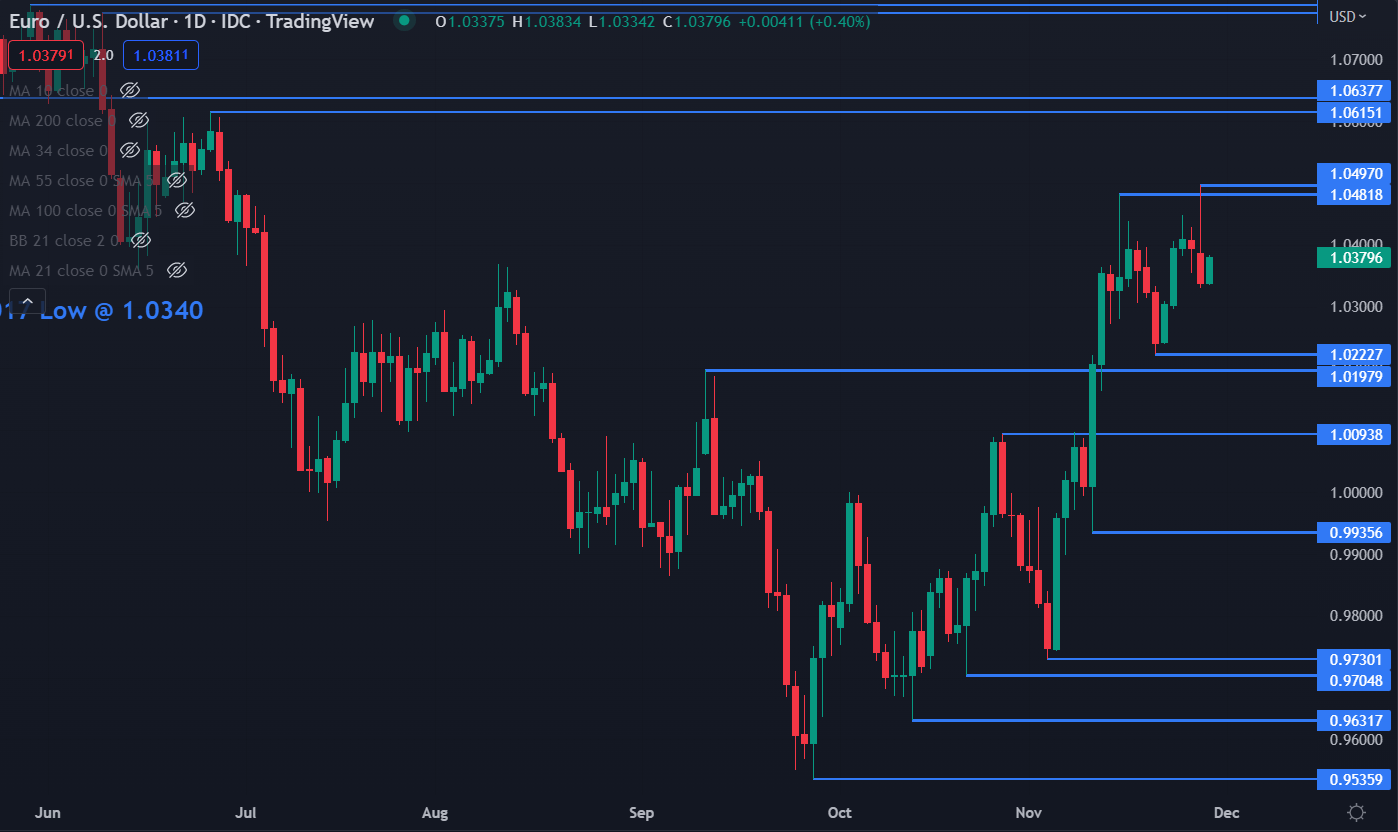The height and width of the screenshot is (832, 1398).
Task: Show the hidden MA 10 close indicator
Action: point(129,90)
